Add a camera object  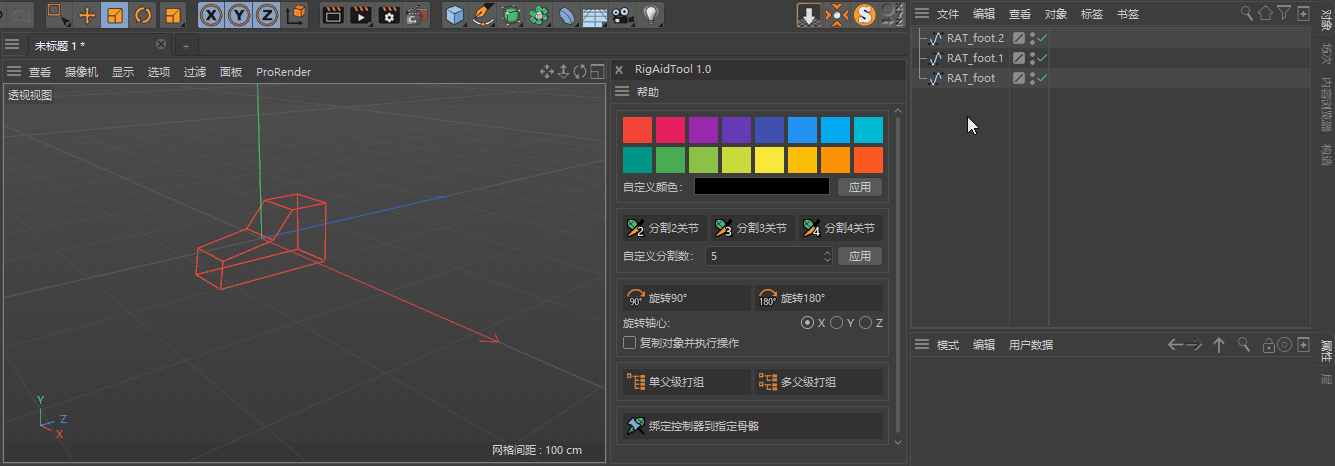pos(623,14)
